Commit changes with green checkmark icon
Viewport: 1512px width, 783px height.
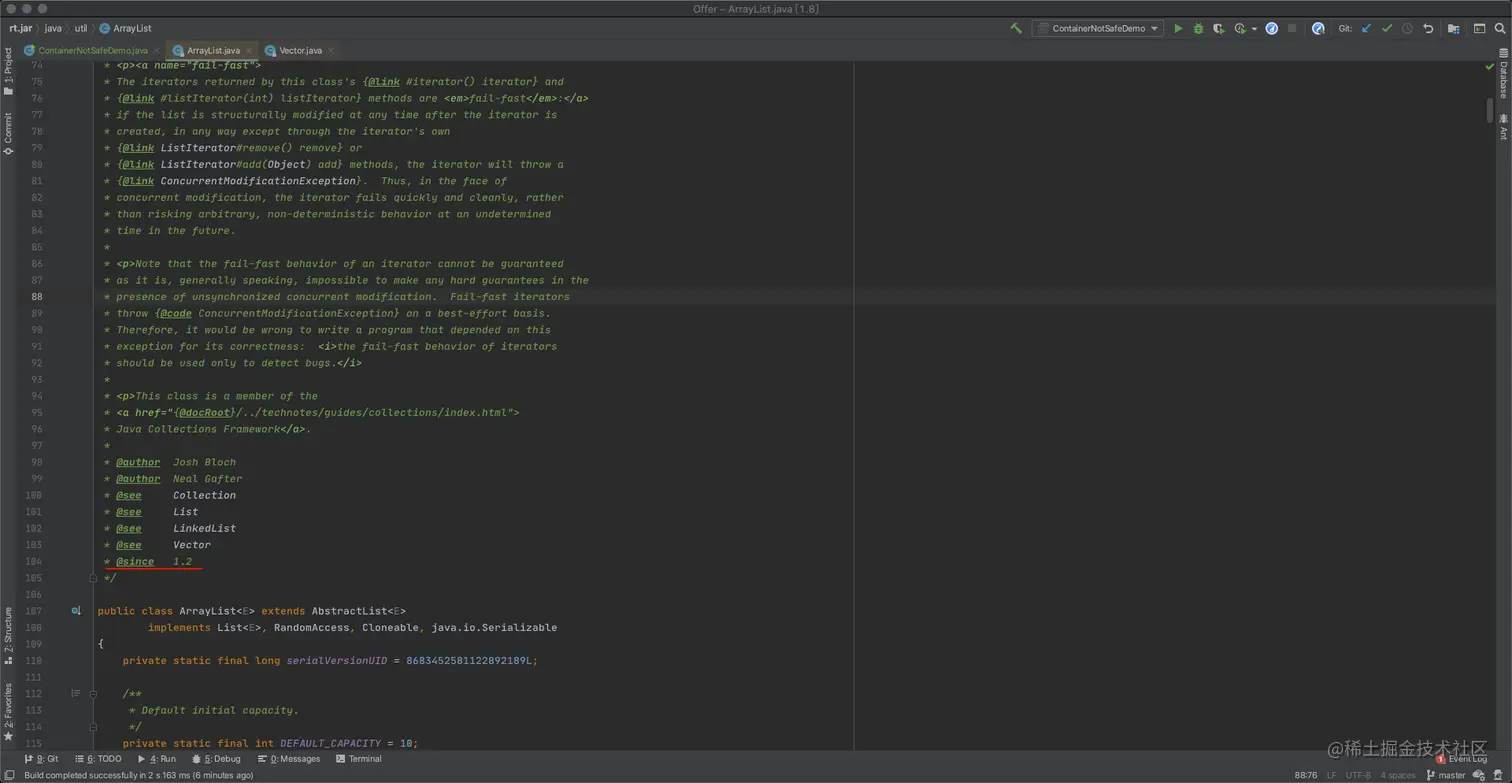[1387, 29]
